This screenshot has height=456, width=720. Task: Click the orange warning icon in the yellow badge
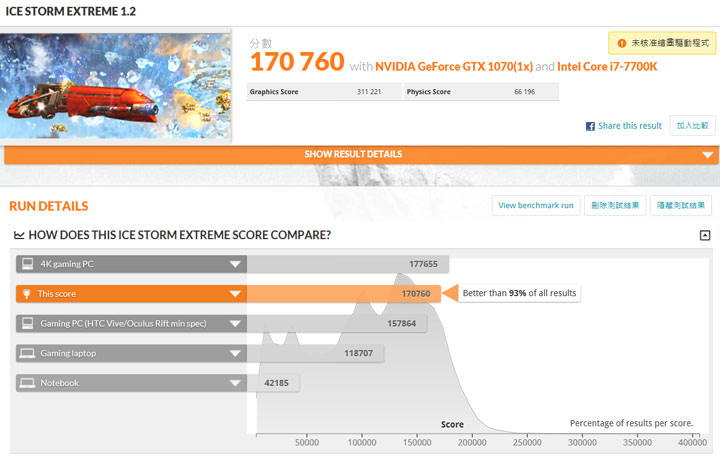pos(622,43)
